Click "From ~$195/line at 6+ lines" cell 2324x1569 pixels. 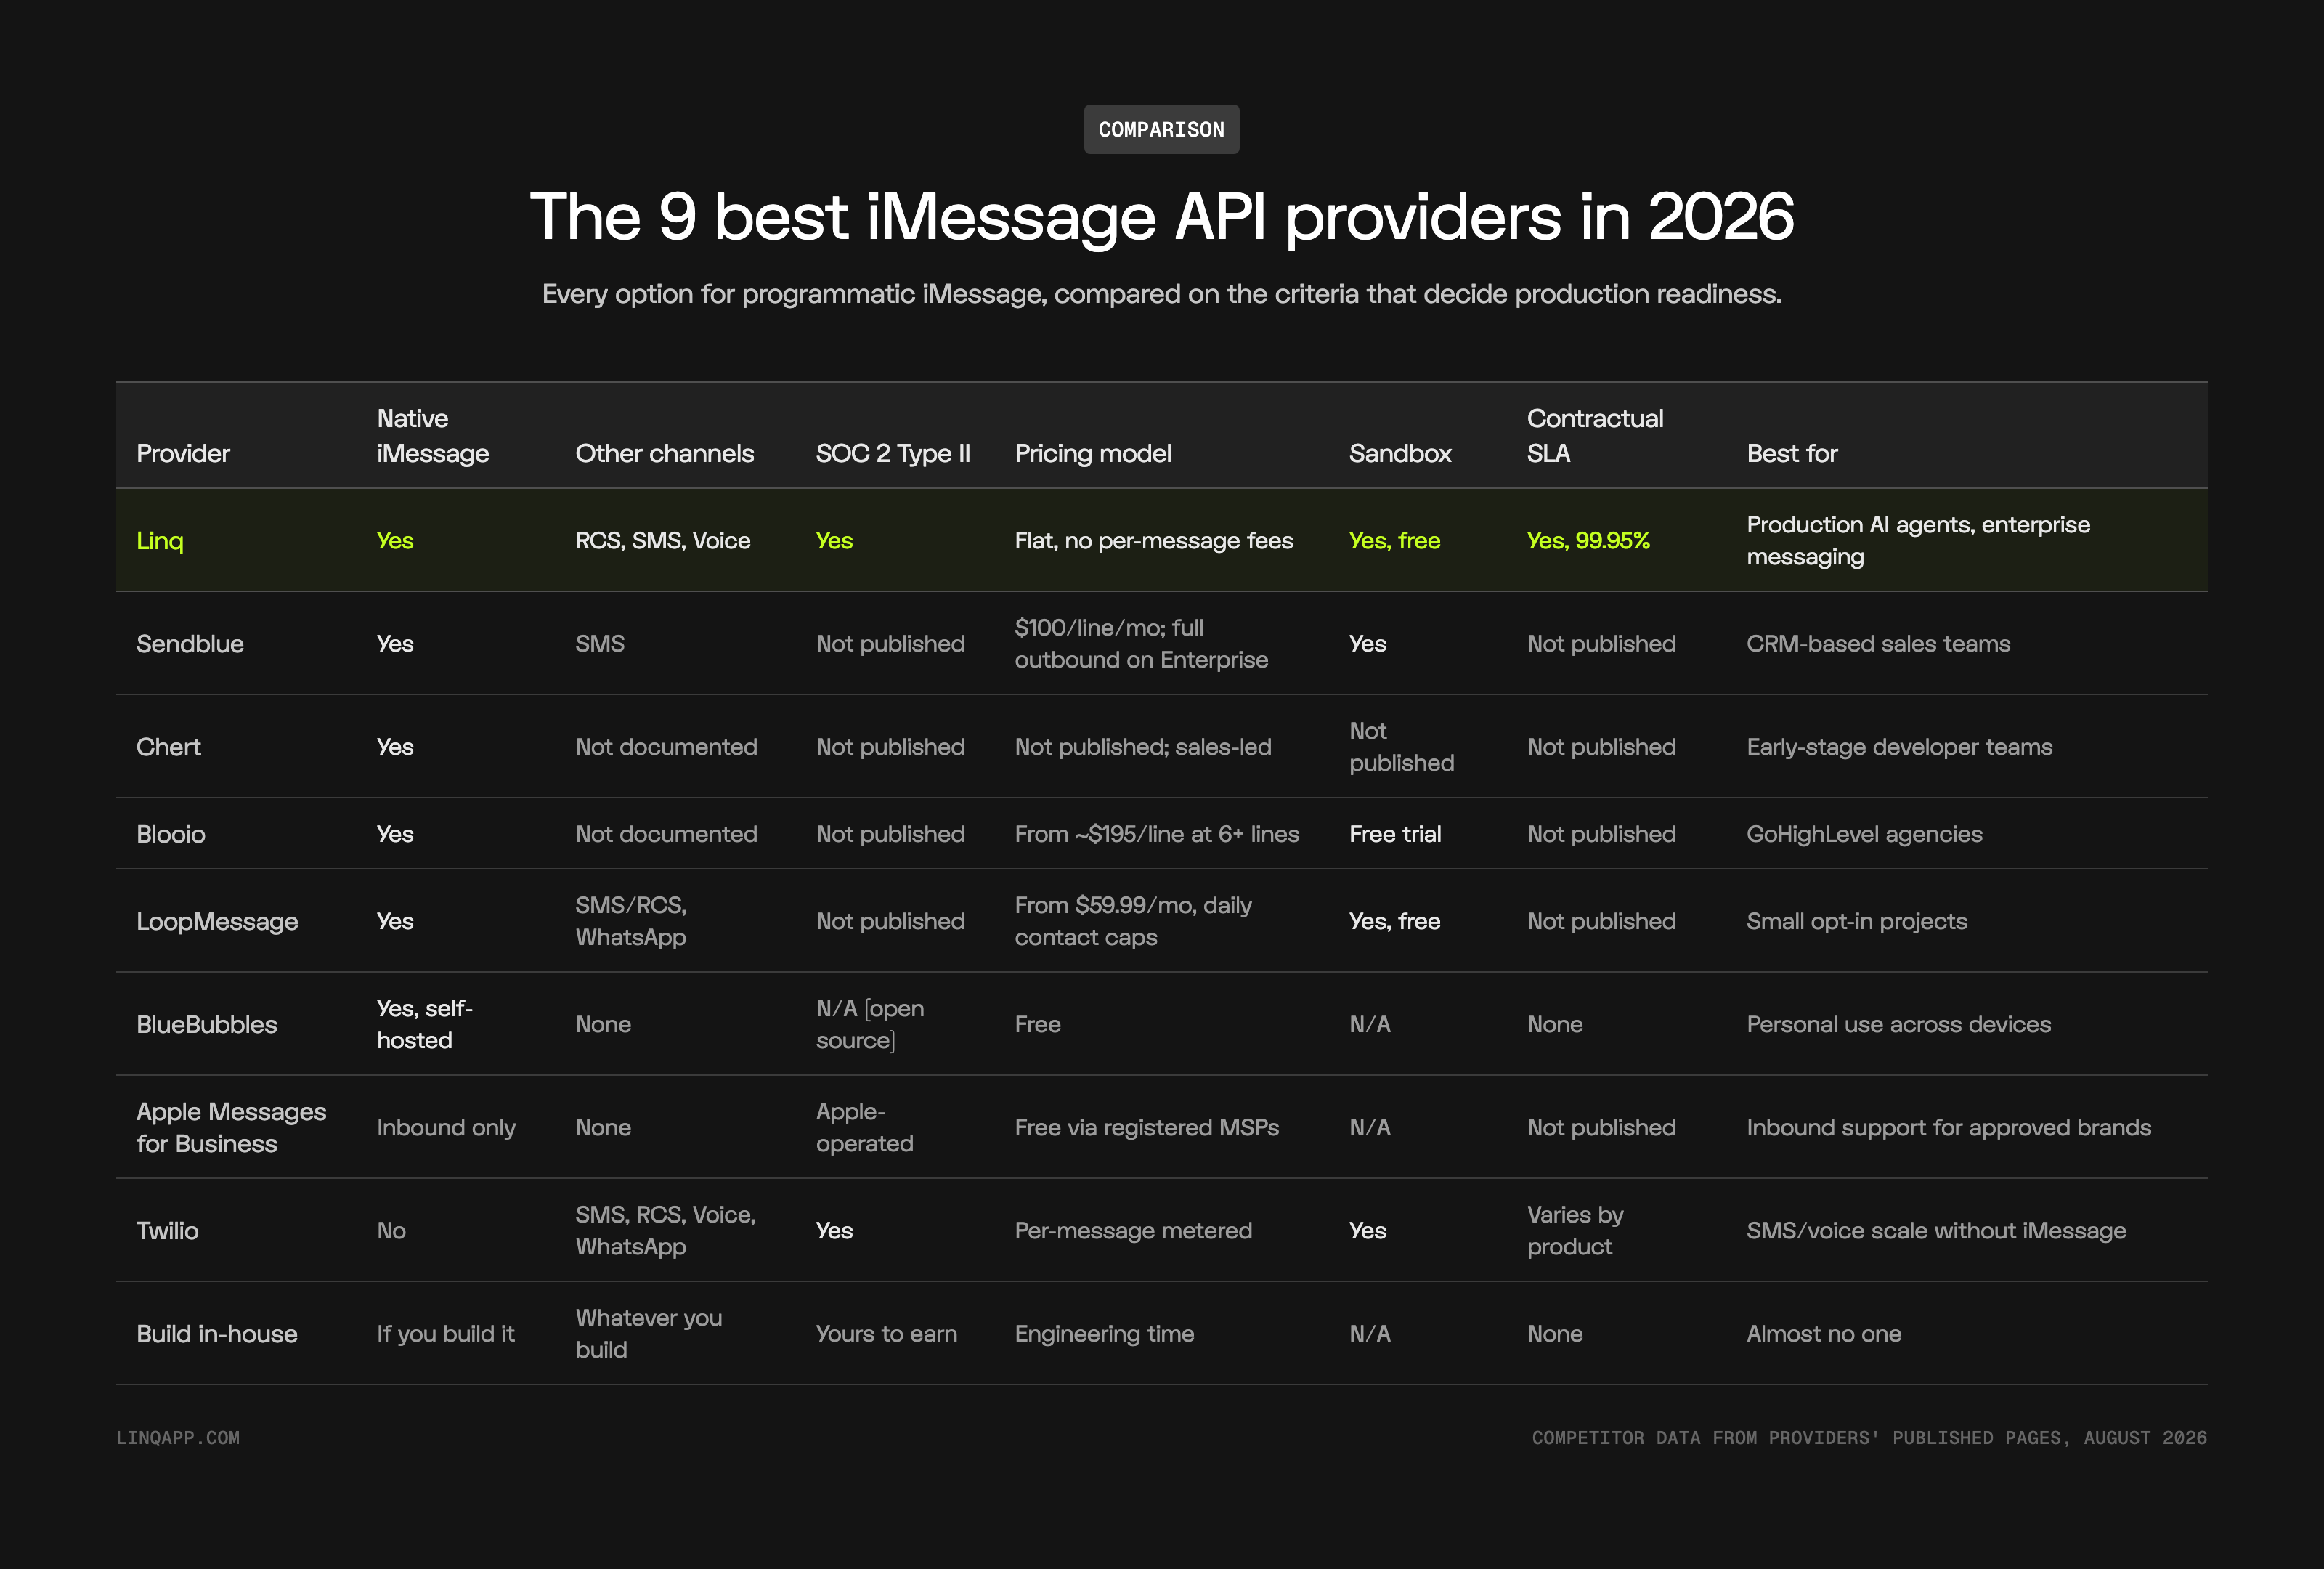click(x=1157, y=833)
